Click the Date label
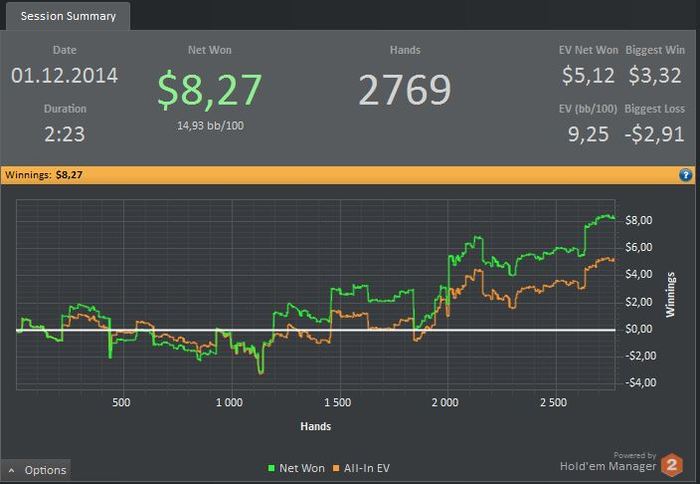 click(65, 50)
